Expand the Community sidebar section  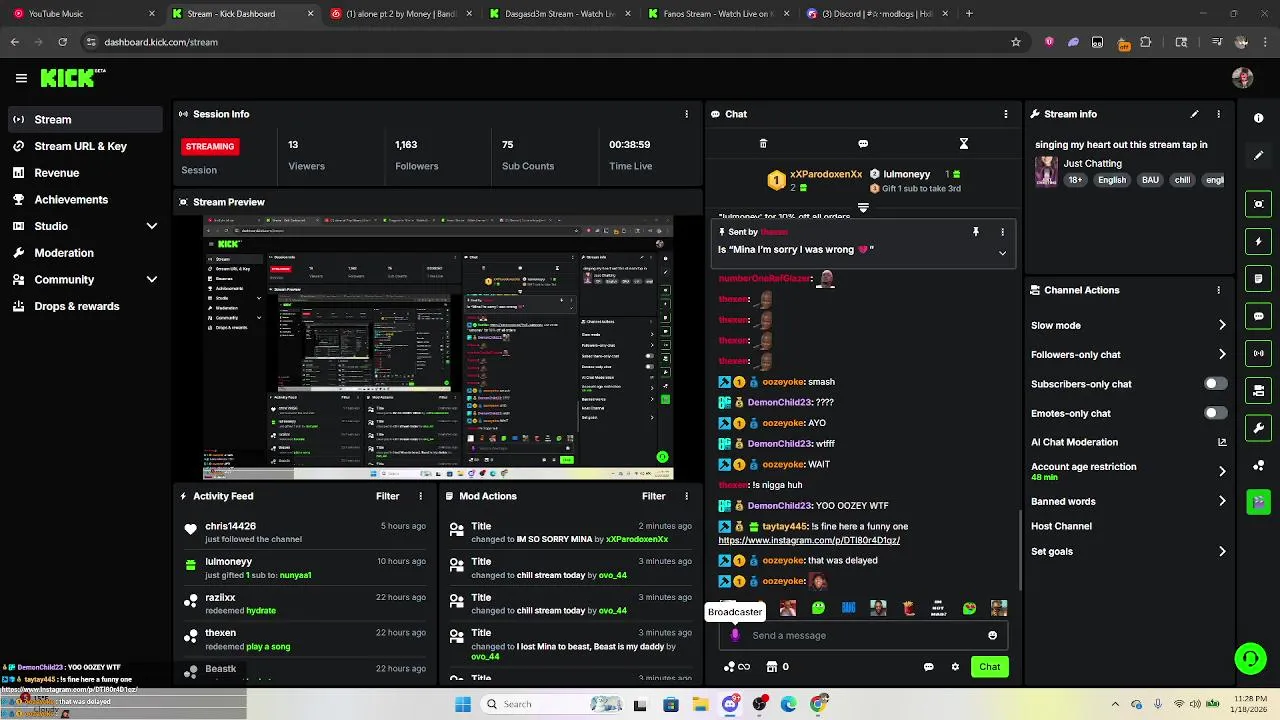tap(152, 280)
